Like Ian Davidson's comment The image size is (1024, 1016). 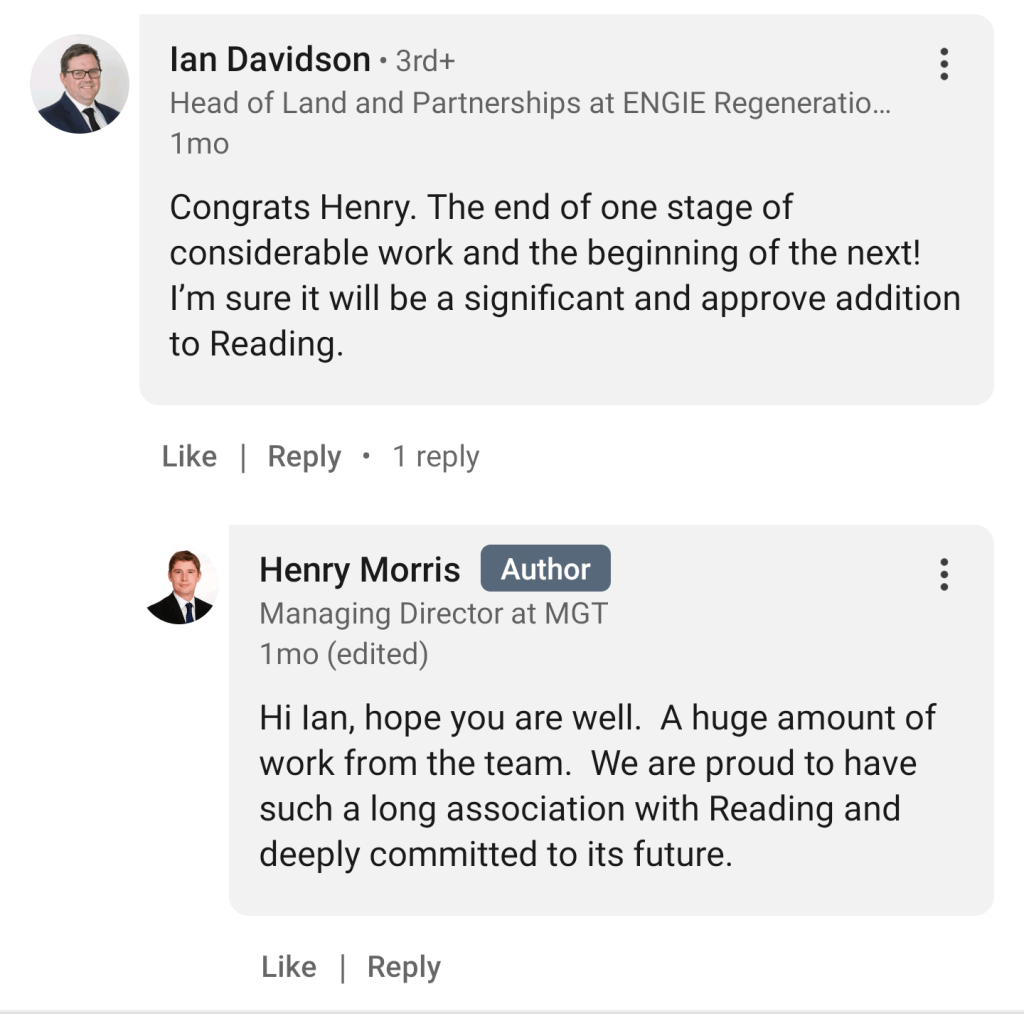click(x=189, y=457)
